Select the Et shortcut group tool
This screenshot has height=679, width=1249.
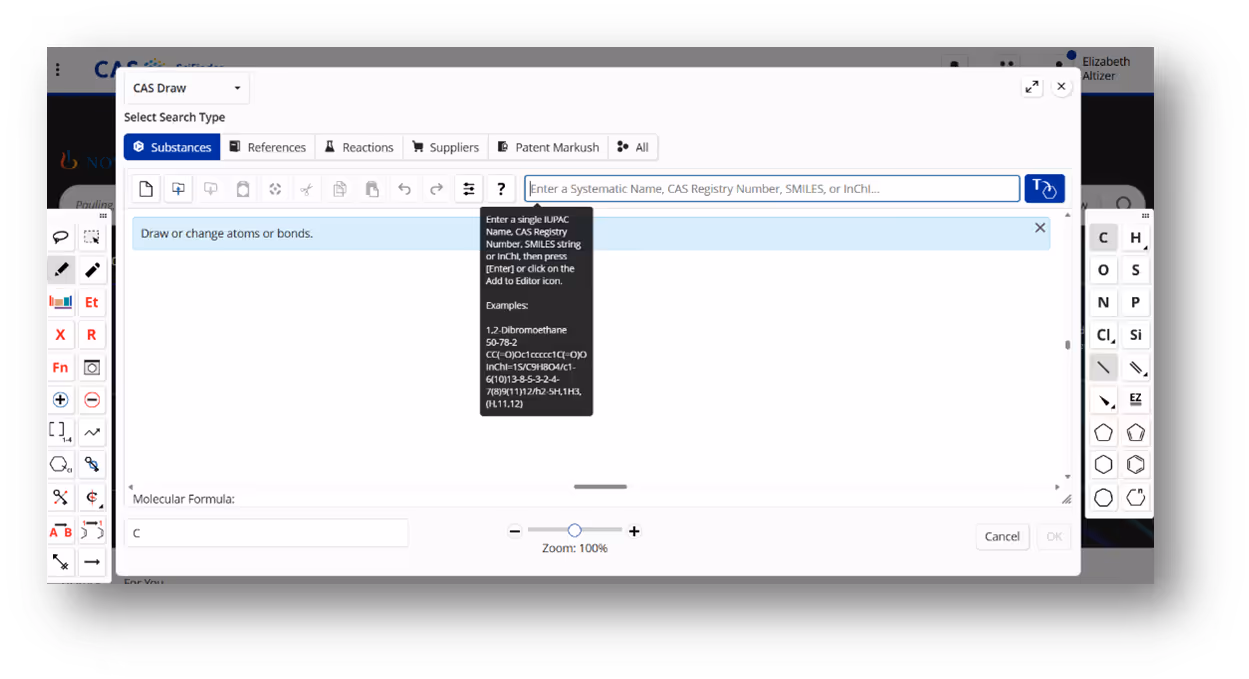click(x=92, y=302)
